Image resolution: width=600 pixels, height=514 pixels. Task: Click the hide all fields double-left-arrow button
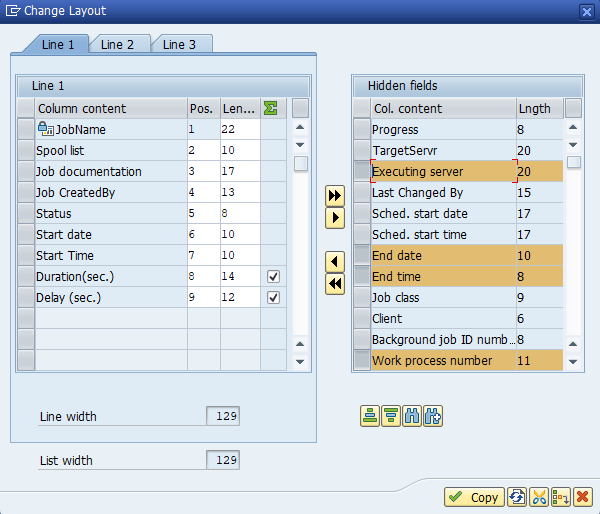click(x=335, y=283)
